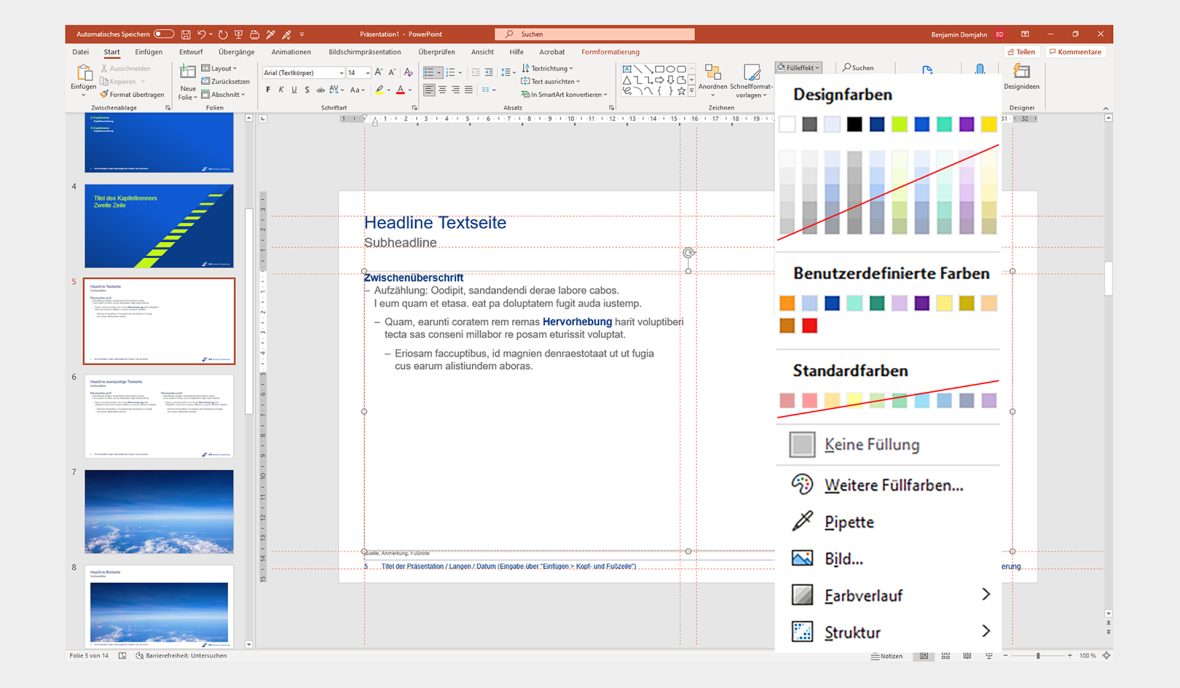
Task: Open the Fülleffekt dropdown button
Action: click(798, 68)
